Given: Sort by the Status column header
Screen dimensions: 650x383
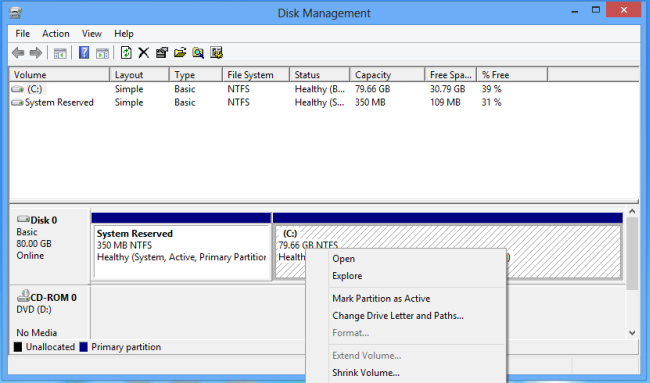Looking at the screenshot, I should [x=320, y=75].
